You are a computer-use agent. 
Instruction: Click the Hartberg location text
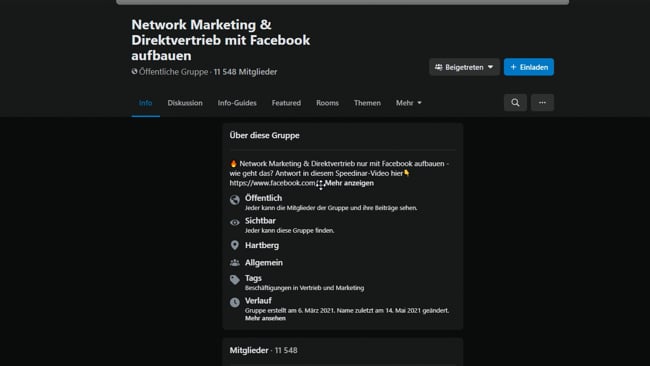[x=262, y=245]
